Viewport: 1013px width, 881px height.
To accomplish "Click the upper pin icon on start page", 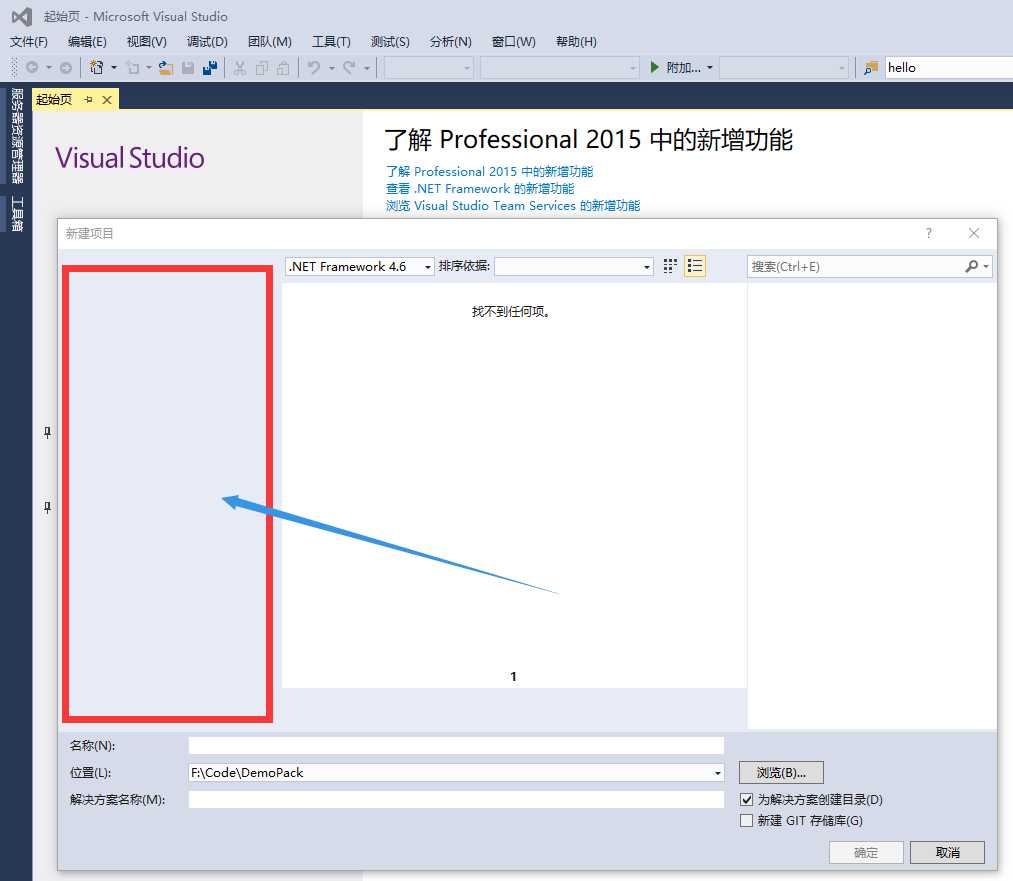I will coord(47,432).
